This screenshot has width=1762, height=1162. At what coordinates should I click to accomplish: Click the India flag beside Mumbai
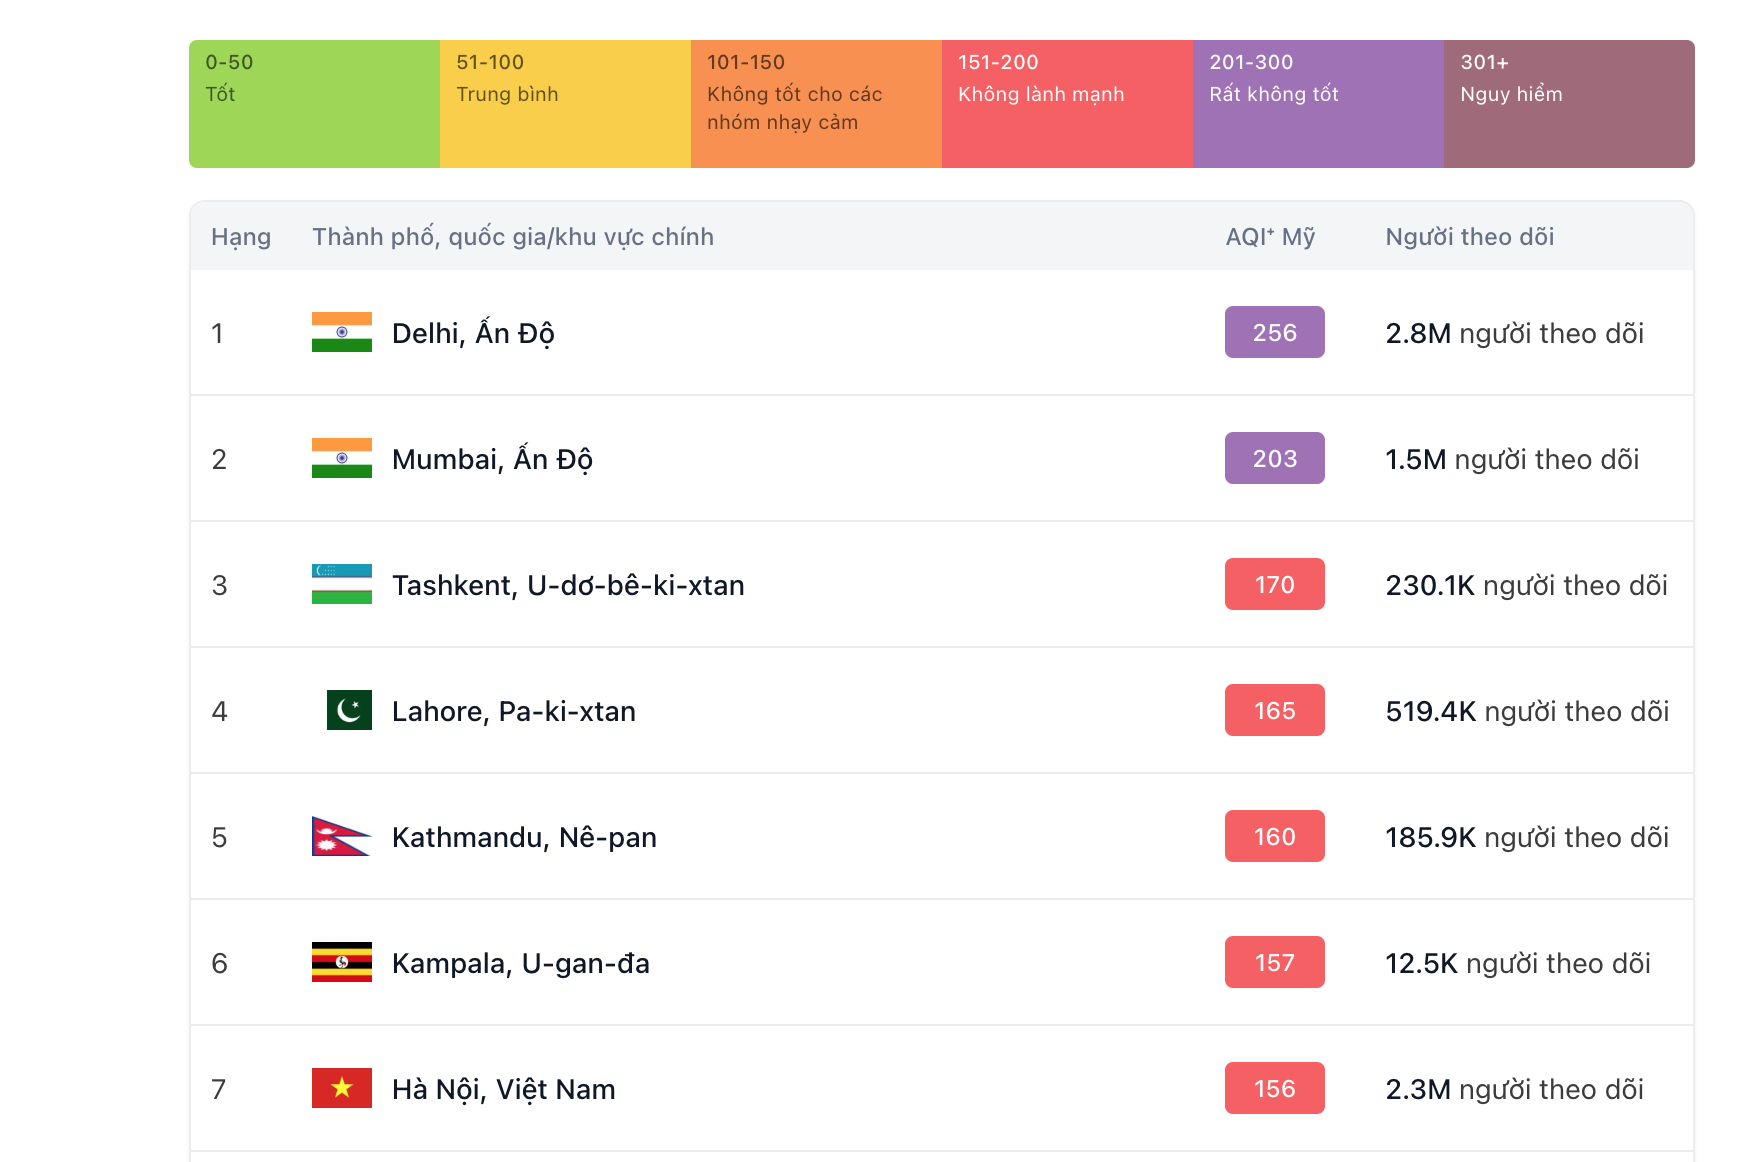click(x=342, y=458)
